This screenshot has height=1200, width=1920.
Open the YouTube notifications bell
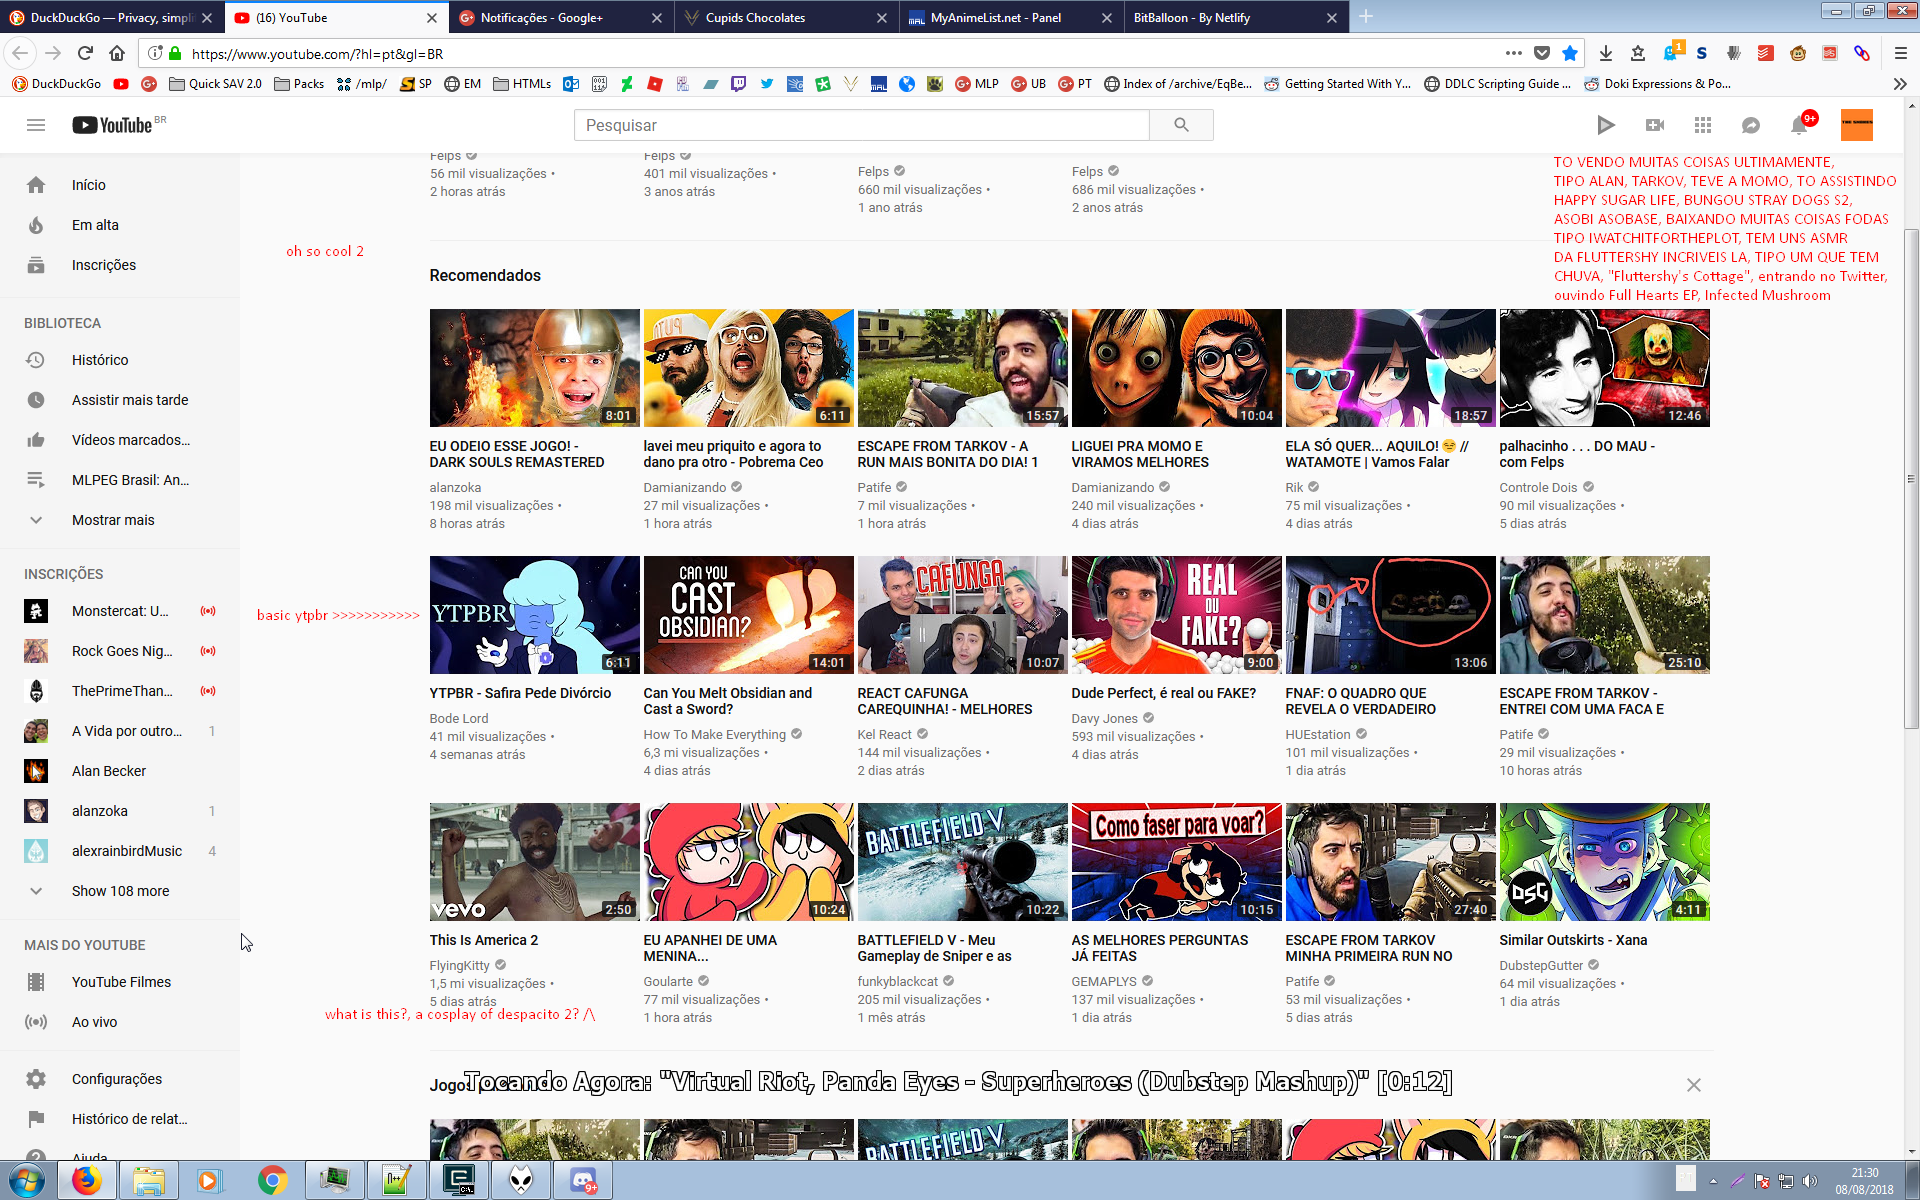1799,125
